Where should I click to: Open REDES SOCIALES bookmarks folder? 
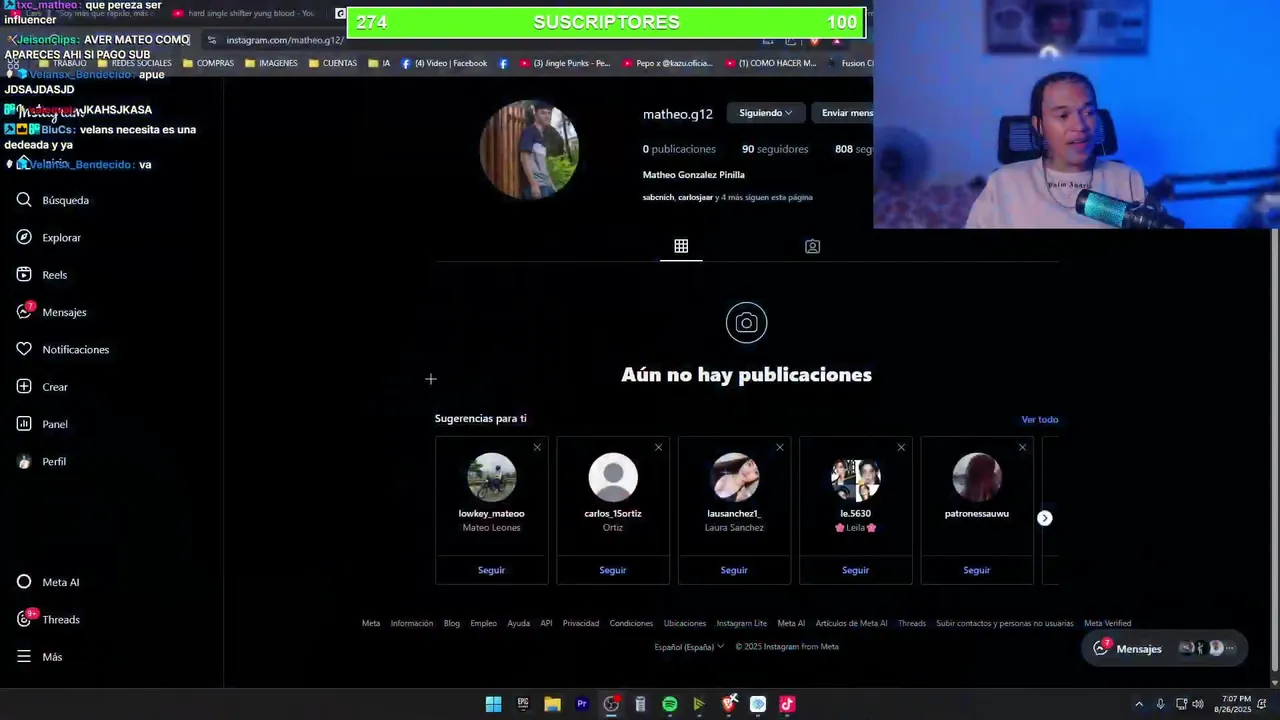tap(134, 63)
